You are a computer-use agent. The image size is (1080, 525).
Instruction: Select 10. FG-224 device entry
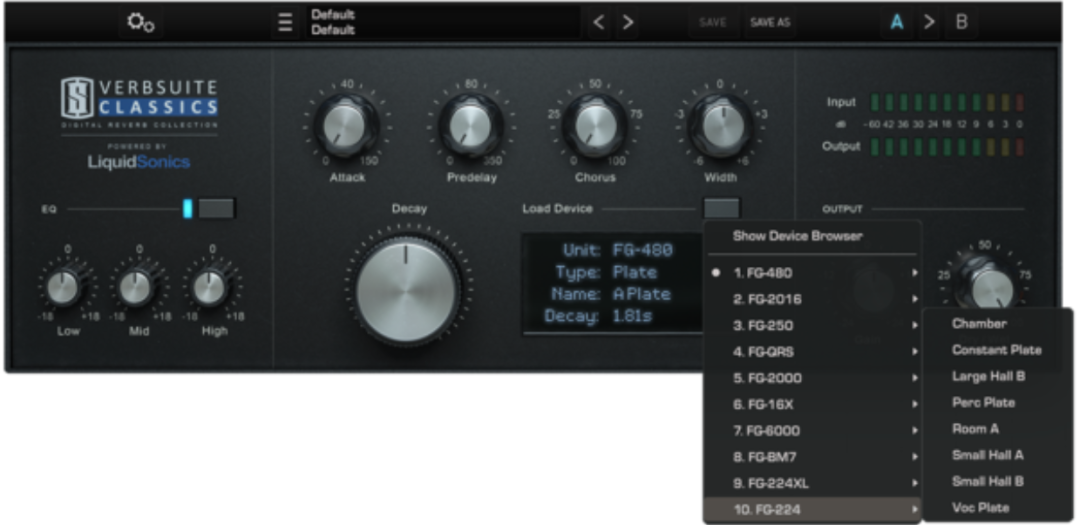click(811, 510)
